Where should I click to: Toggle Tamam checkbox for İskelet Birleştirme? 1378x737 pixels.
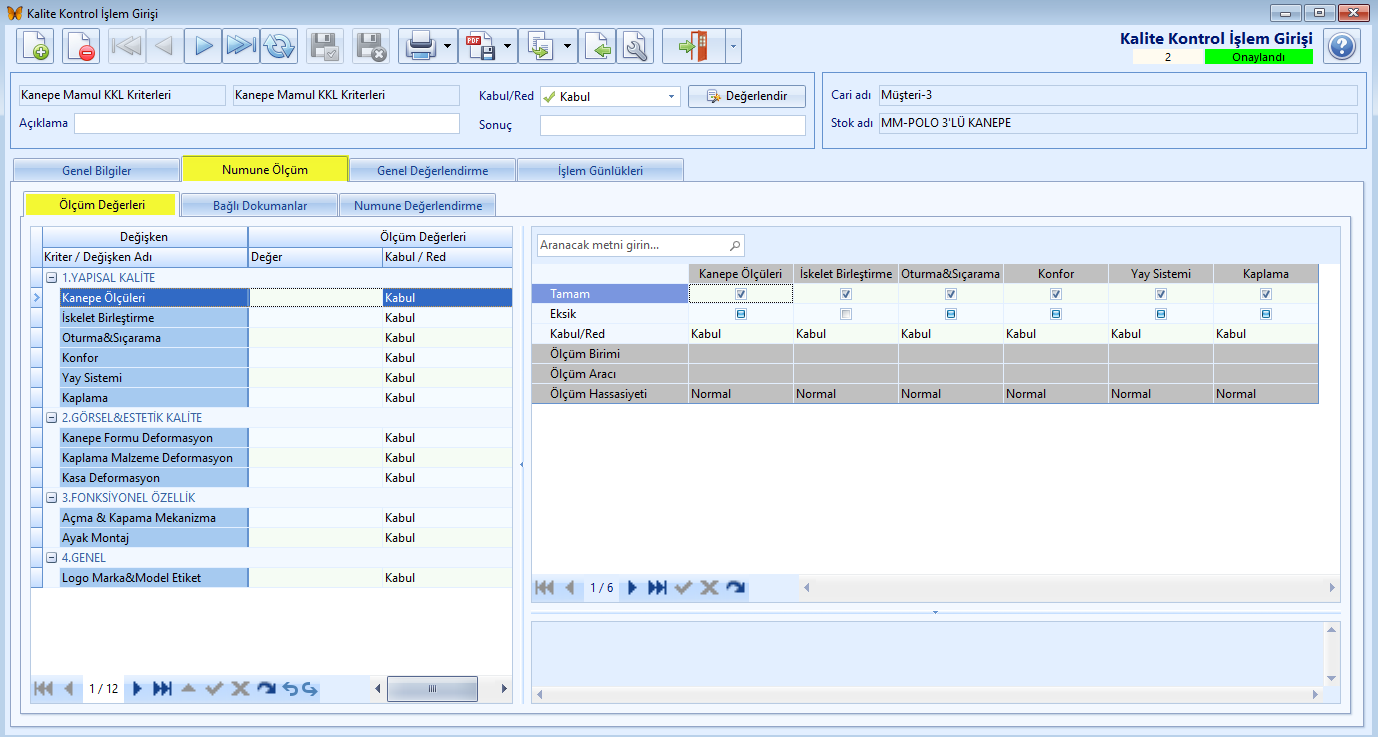846,294
